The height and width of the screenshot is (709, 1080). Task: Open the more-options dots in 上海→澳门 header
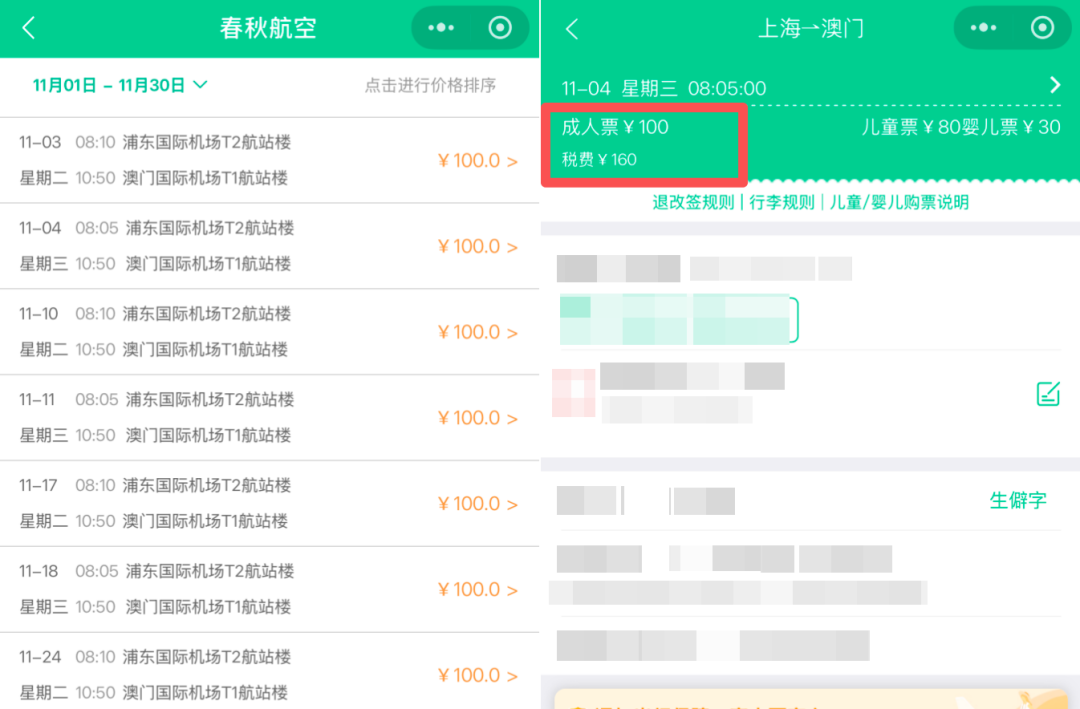pyautogui.click(x=983, y=28)
